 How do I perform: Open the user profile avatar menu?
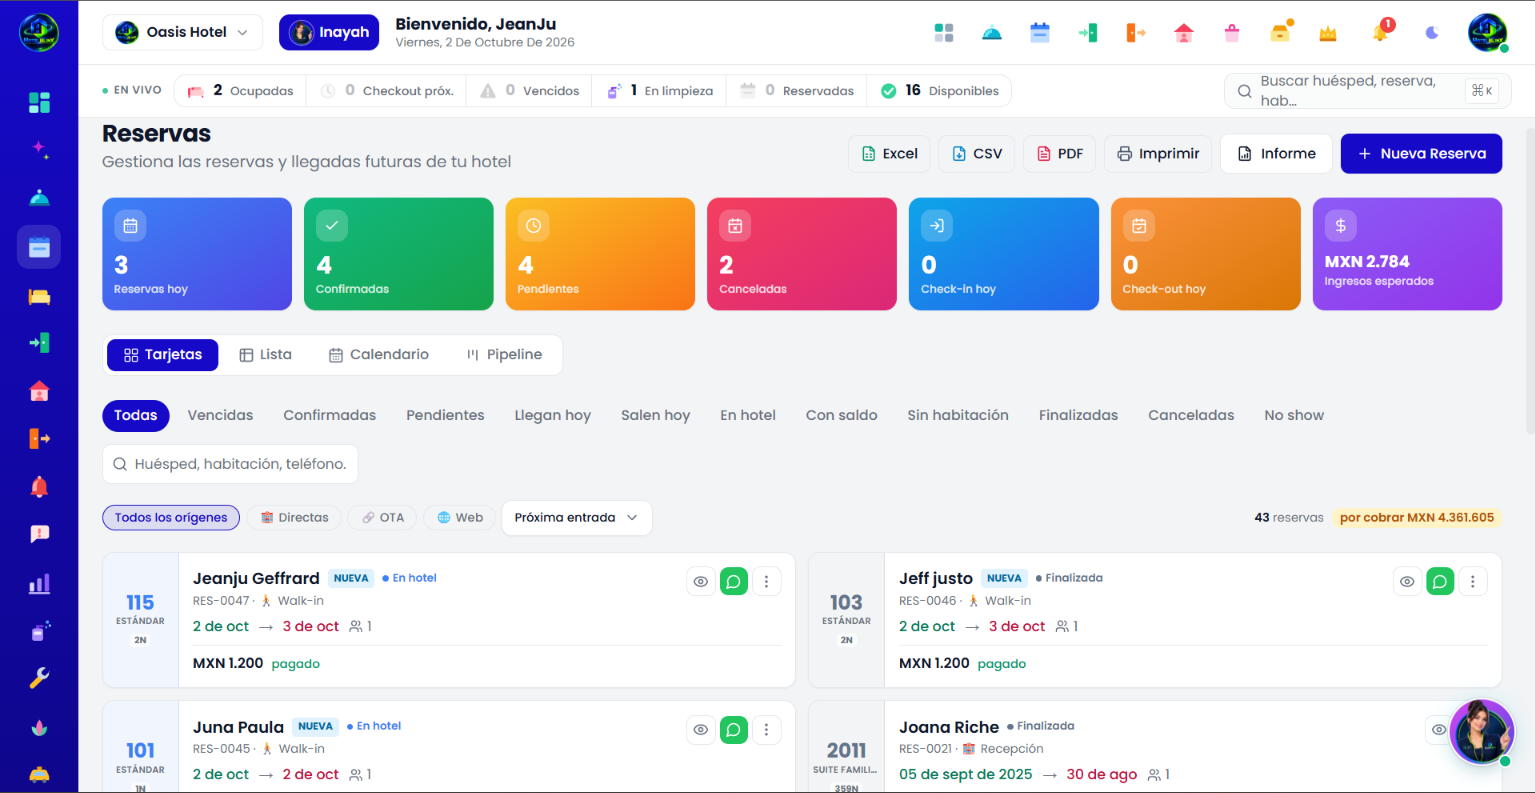(x=1488, y=33)
